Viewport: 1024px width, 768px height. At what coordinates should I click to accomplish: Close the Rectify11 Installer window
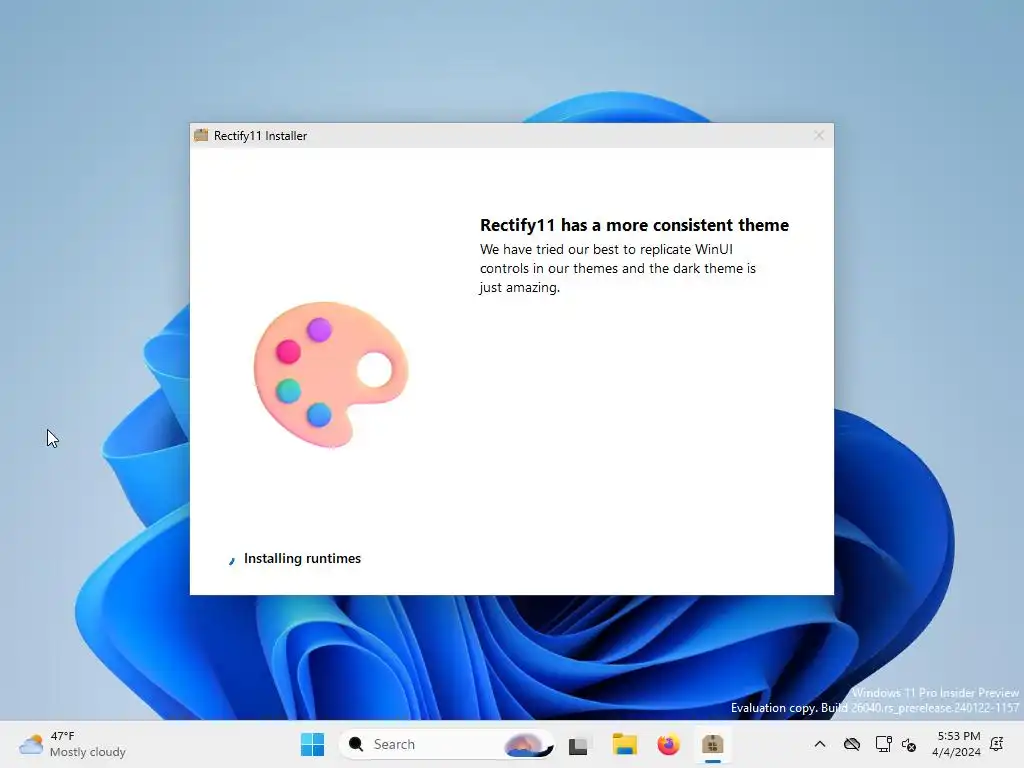818,135
